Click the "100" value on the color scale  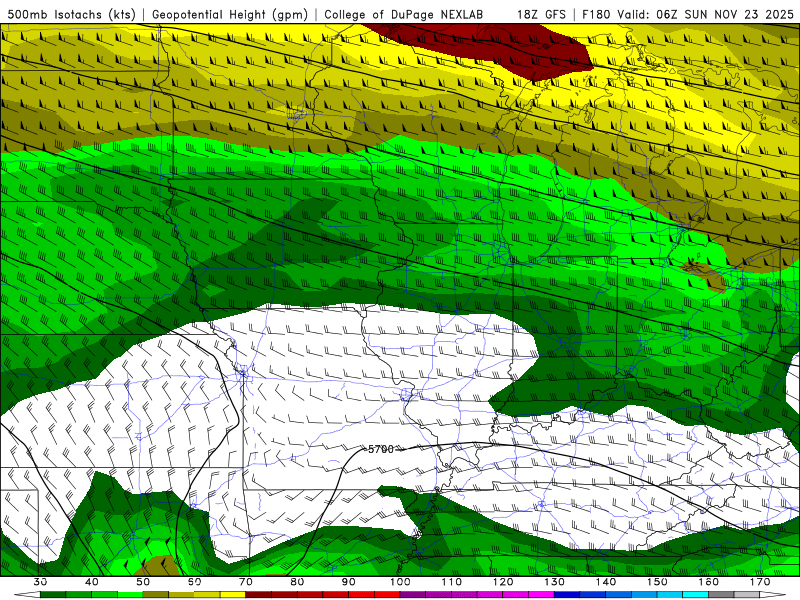click(x=400, y=582)
